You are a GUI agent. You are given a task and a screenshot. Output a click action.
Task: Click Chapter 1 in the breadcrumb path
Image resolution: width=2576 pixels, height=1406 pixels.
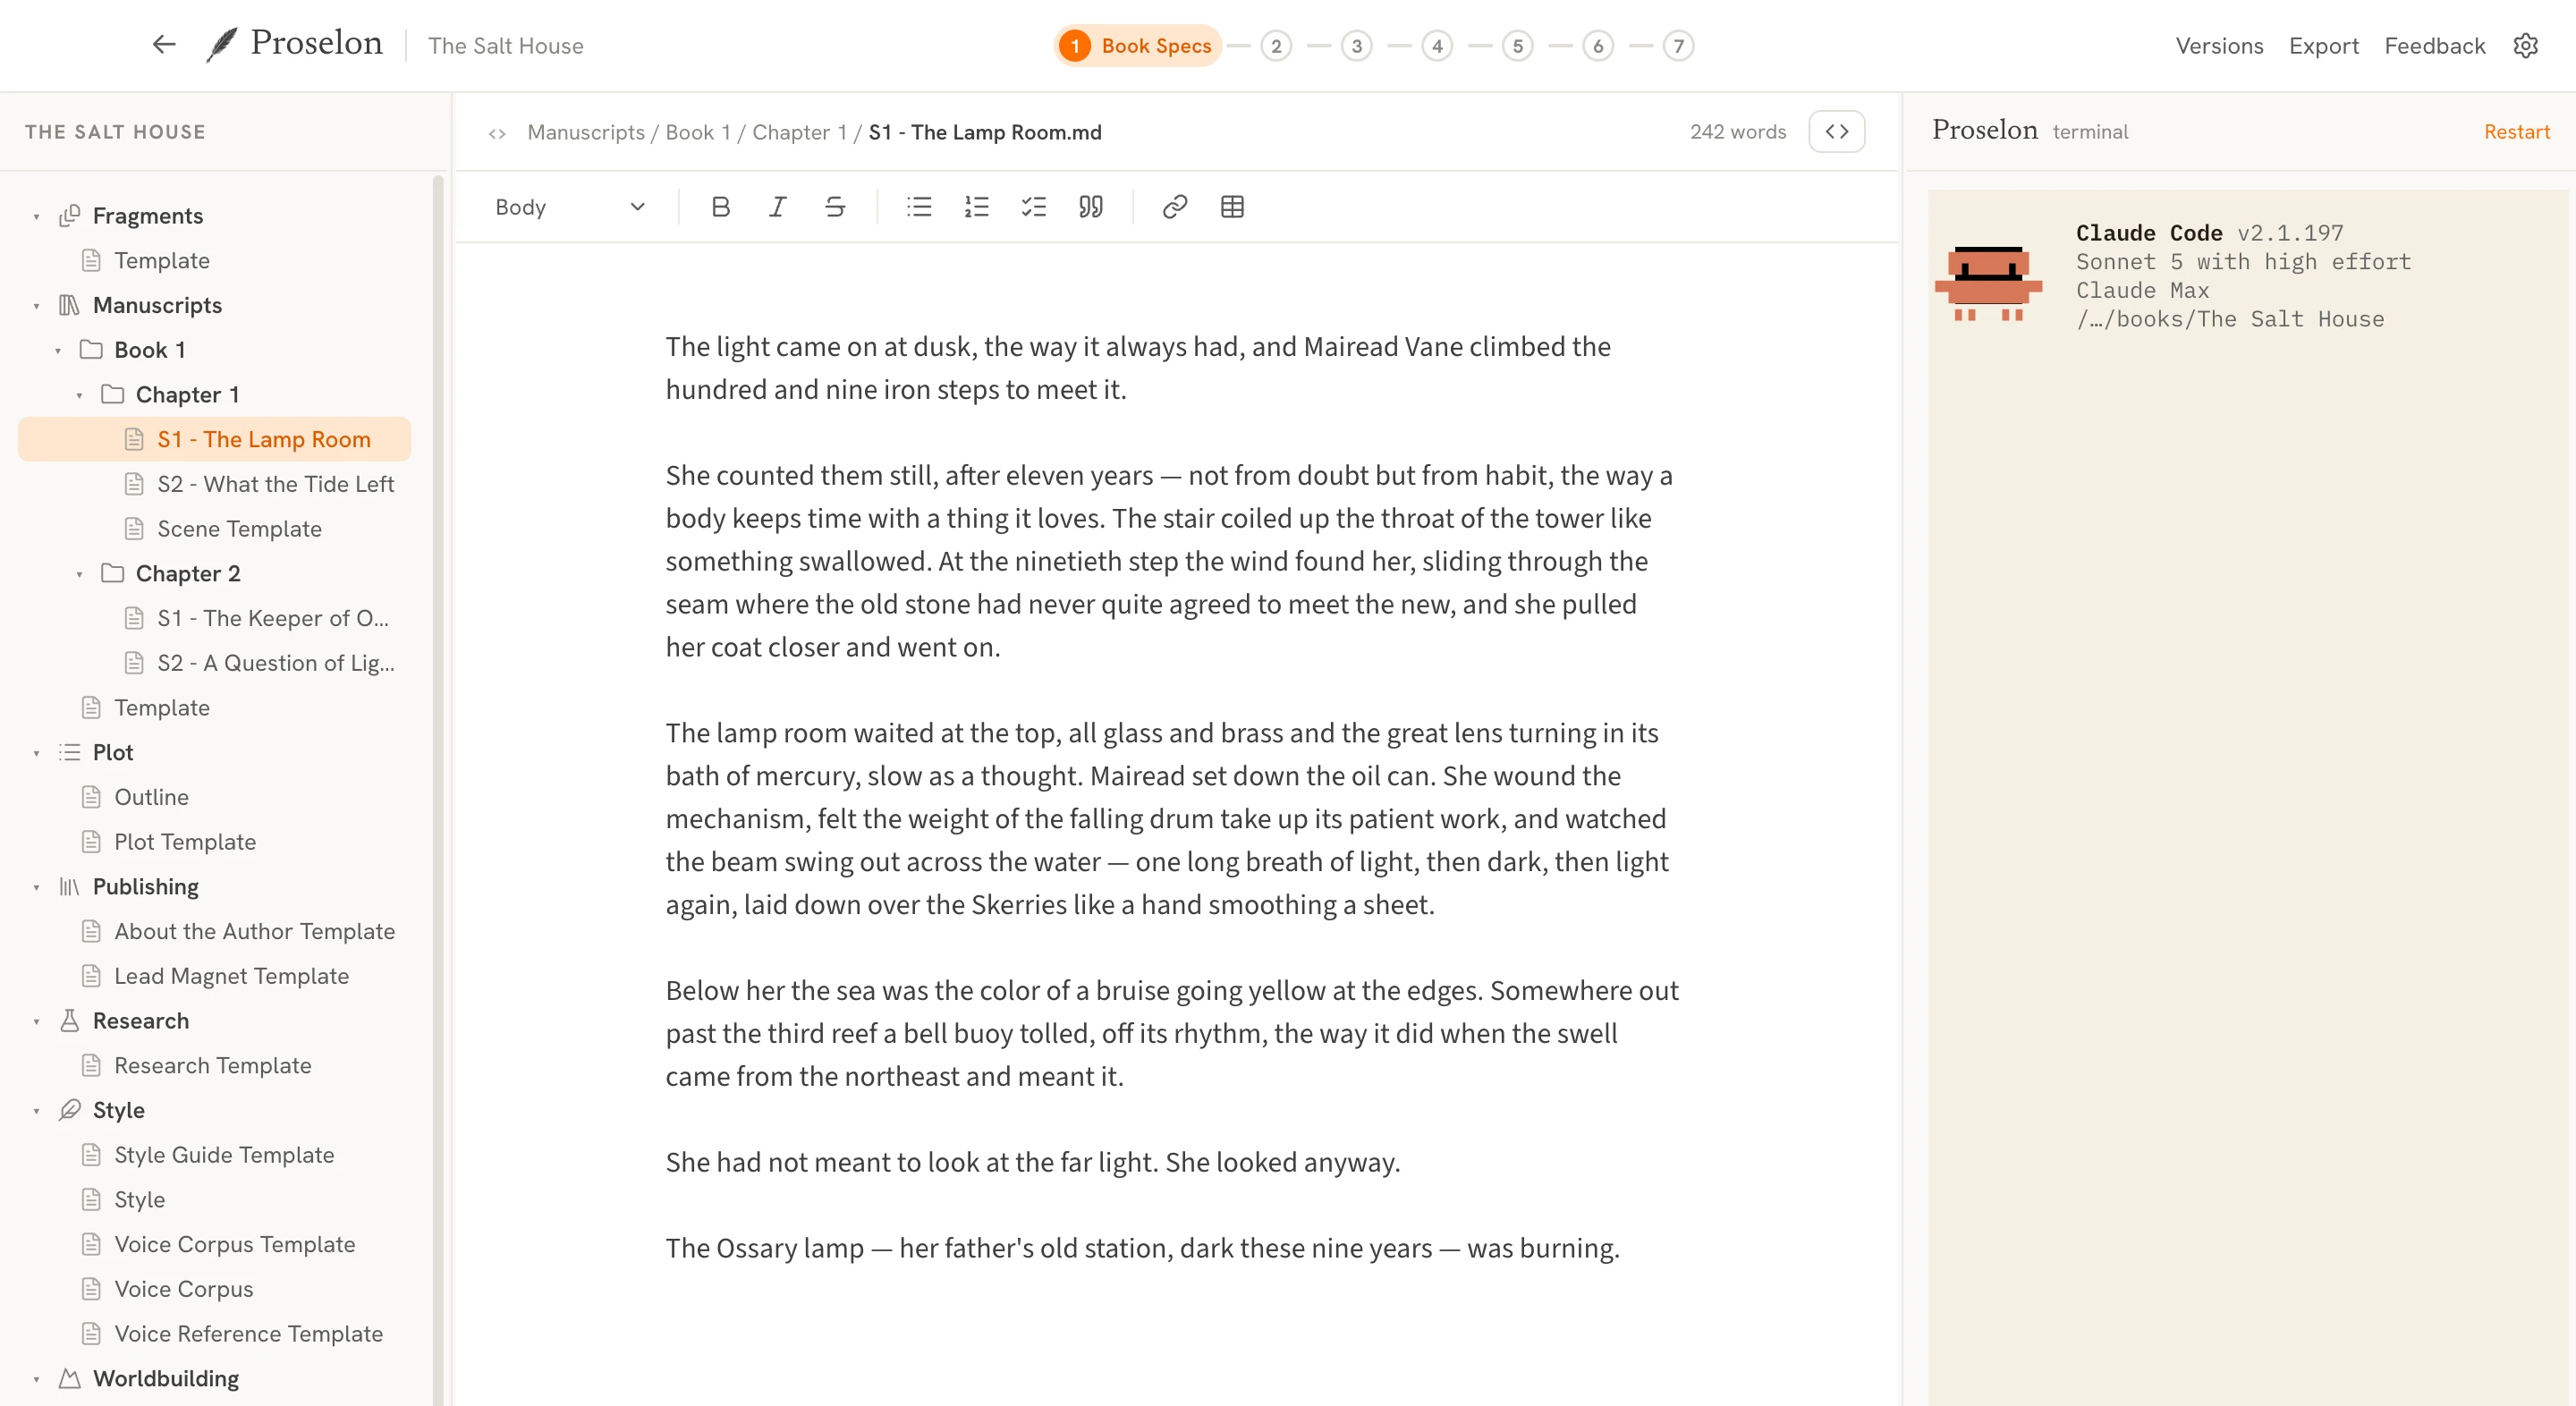point(799,132)
